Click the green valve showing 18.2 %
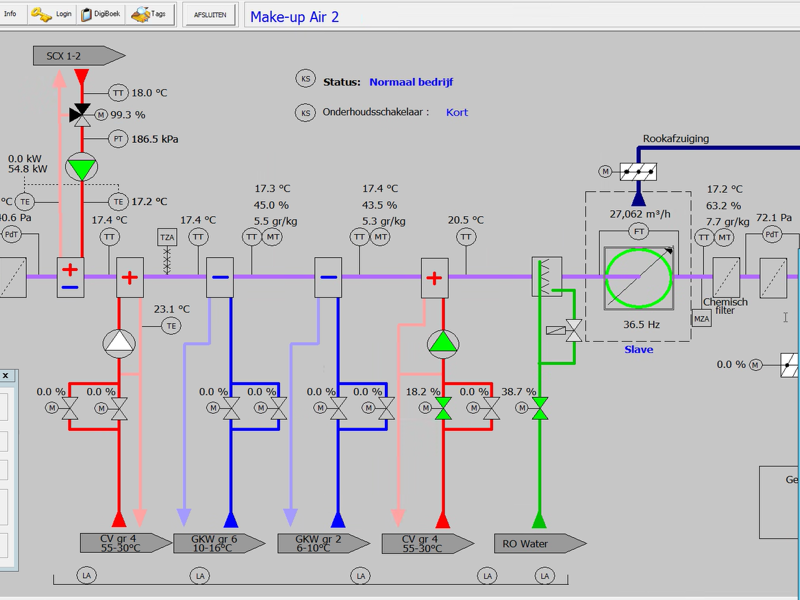 (443, 408)
